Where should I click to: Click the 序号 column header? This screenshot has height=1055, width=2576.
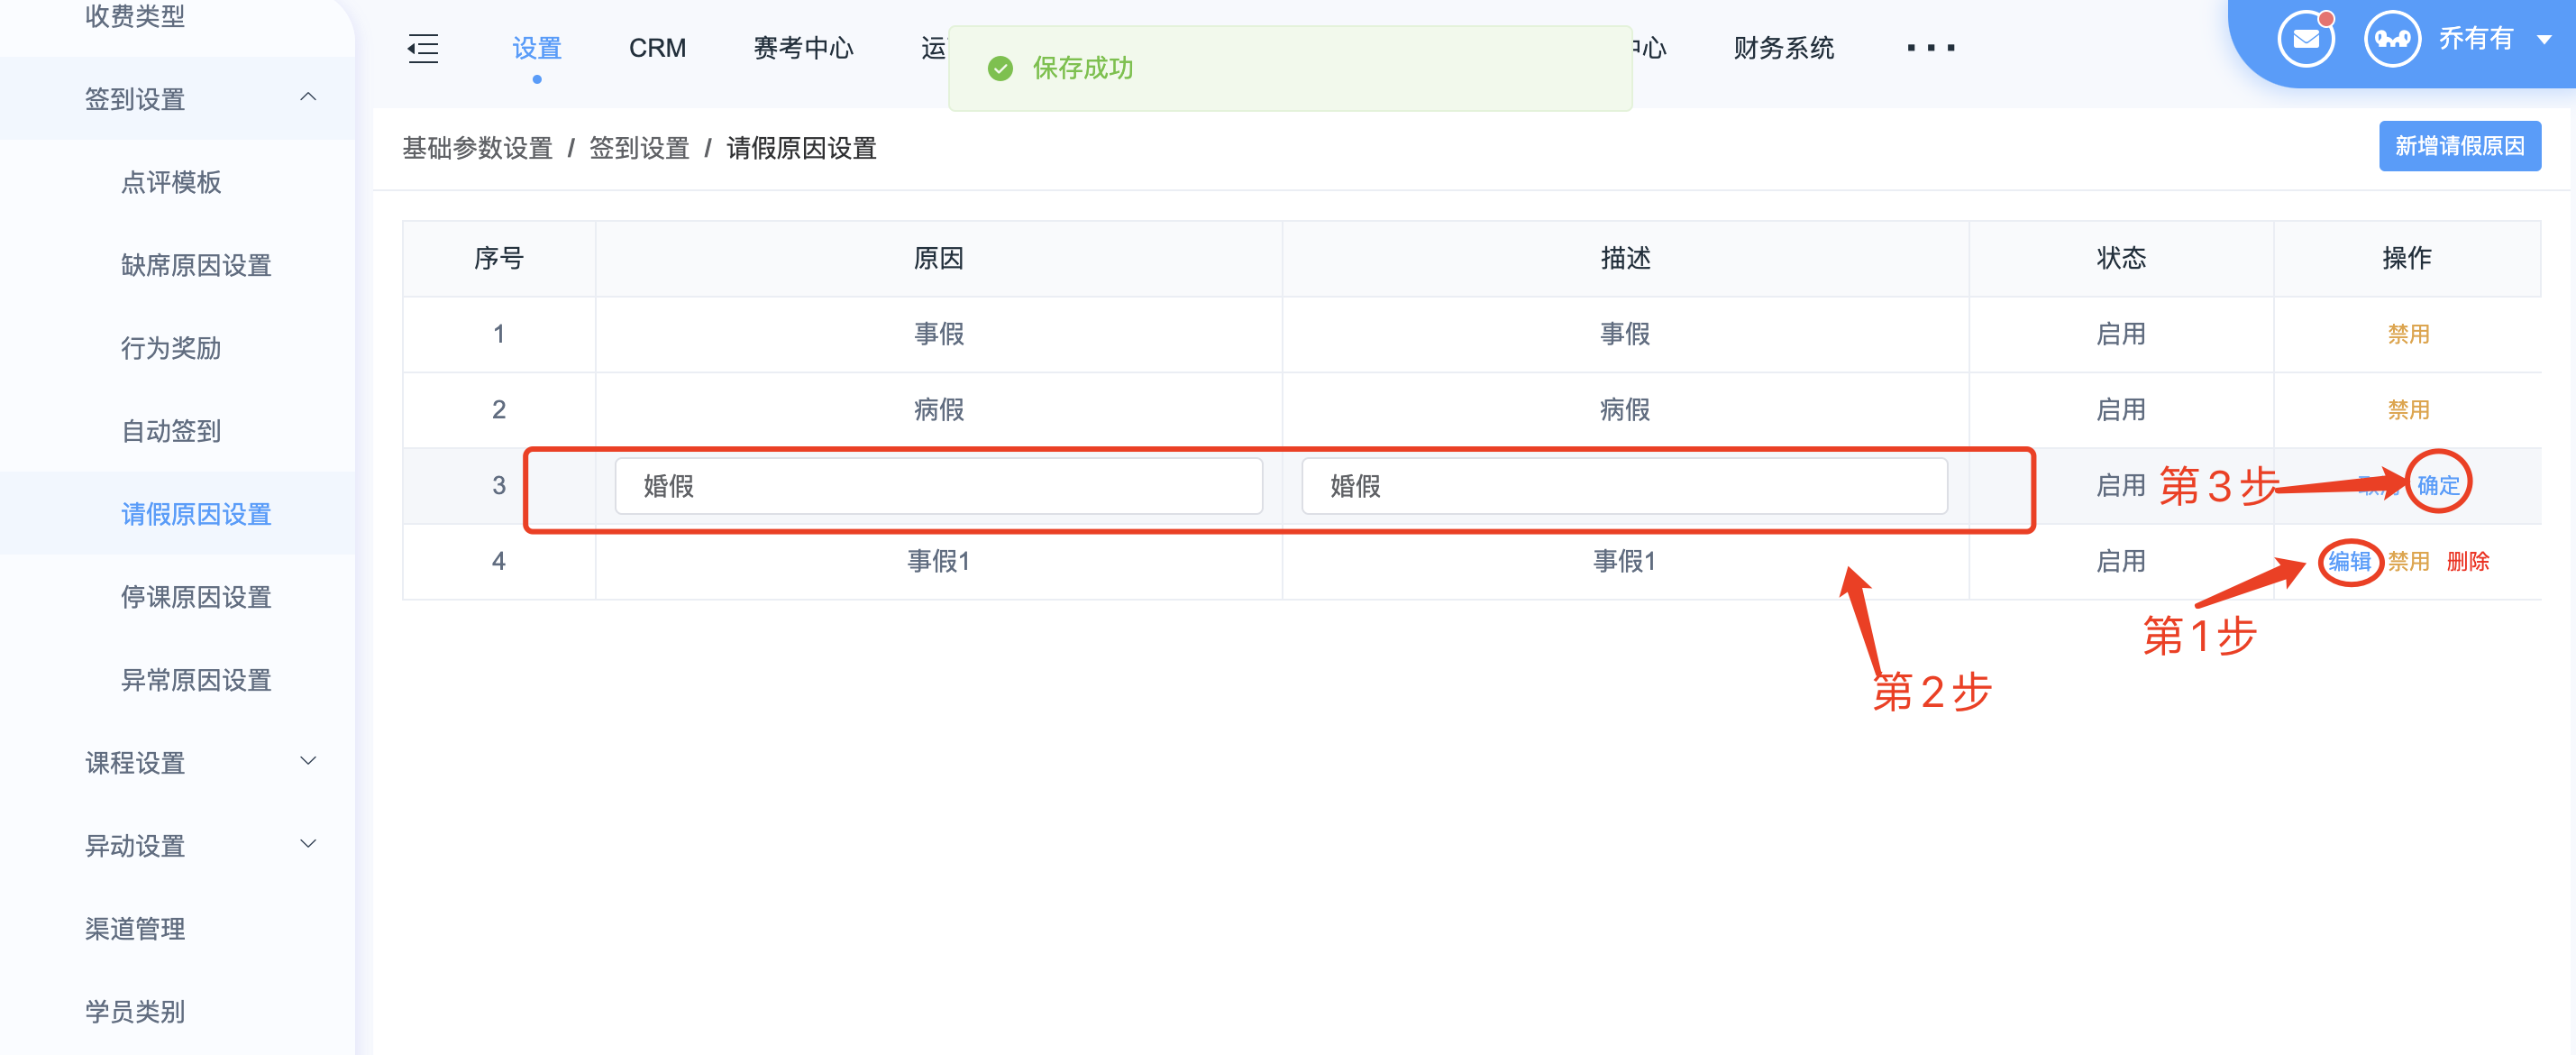coord(499,258)
